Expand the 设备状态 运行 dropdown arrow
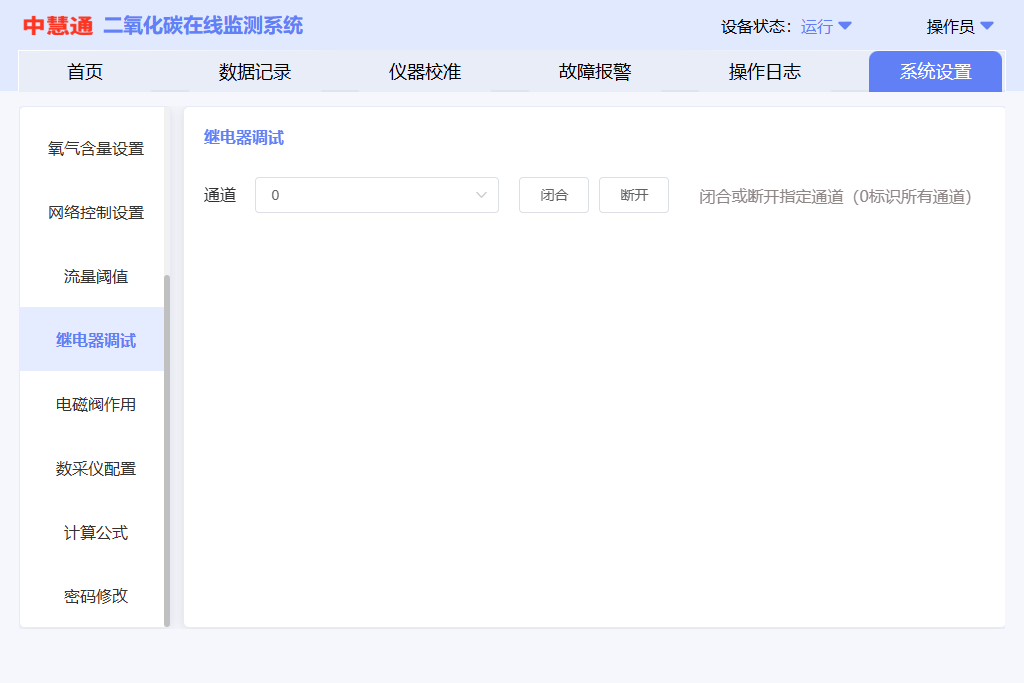The width and height of the screenshot is (1024, 683). point(845,26)
